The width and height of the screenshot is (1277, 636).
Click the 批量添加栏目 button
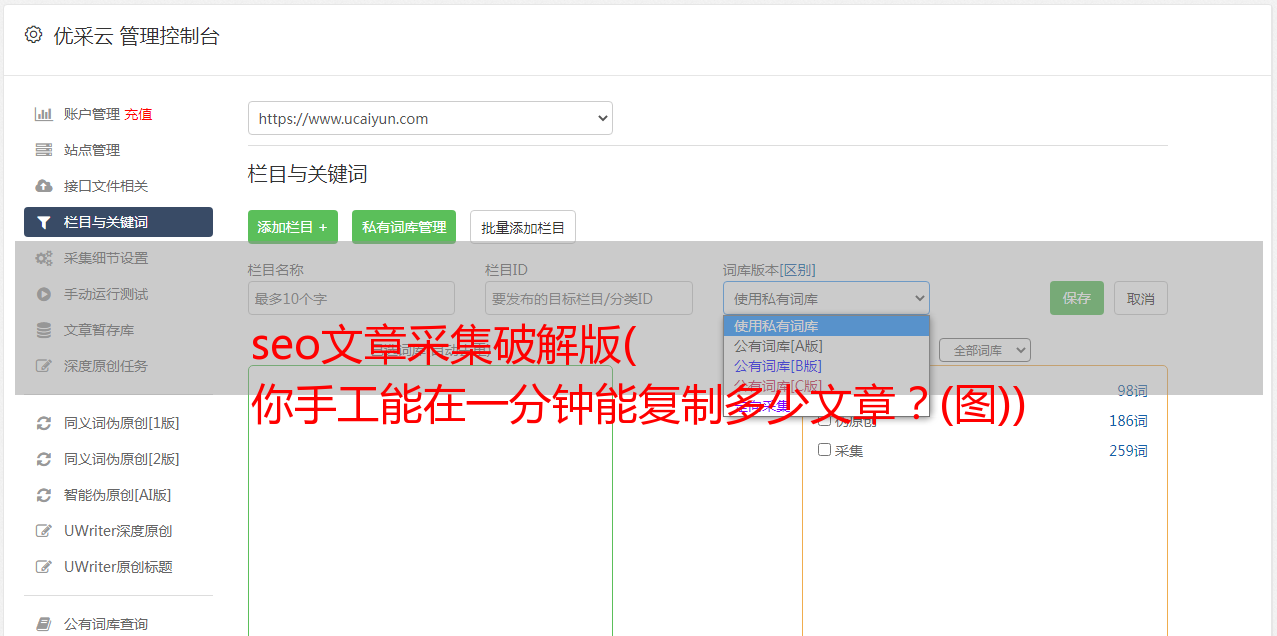pos(523,227)
